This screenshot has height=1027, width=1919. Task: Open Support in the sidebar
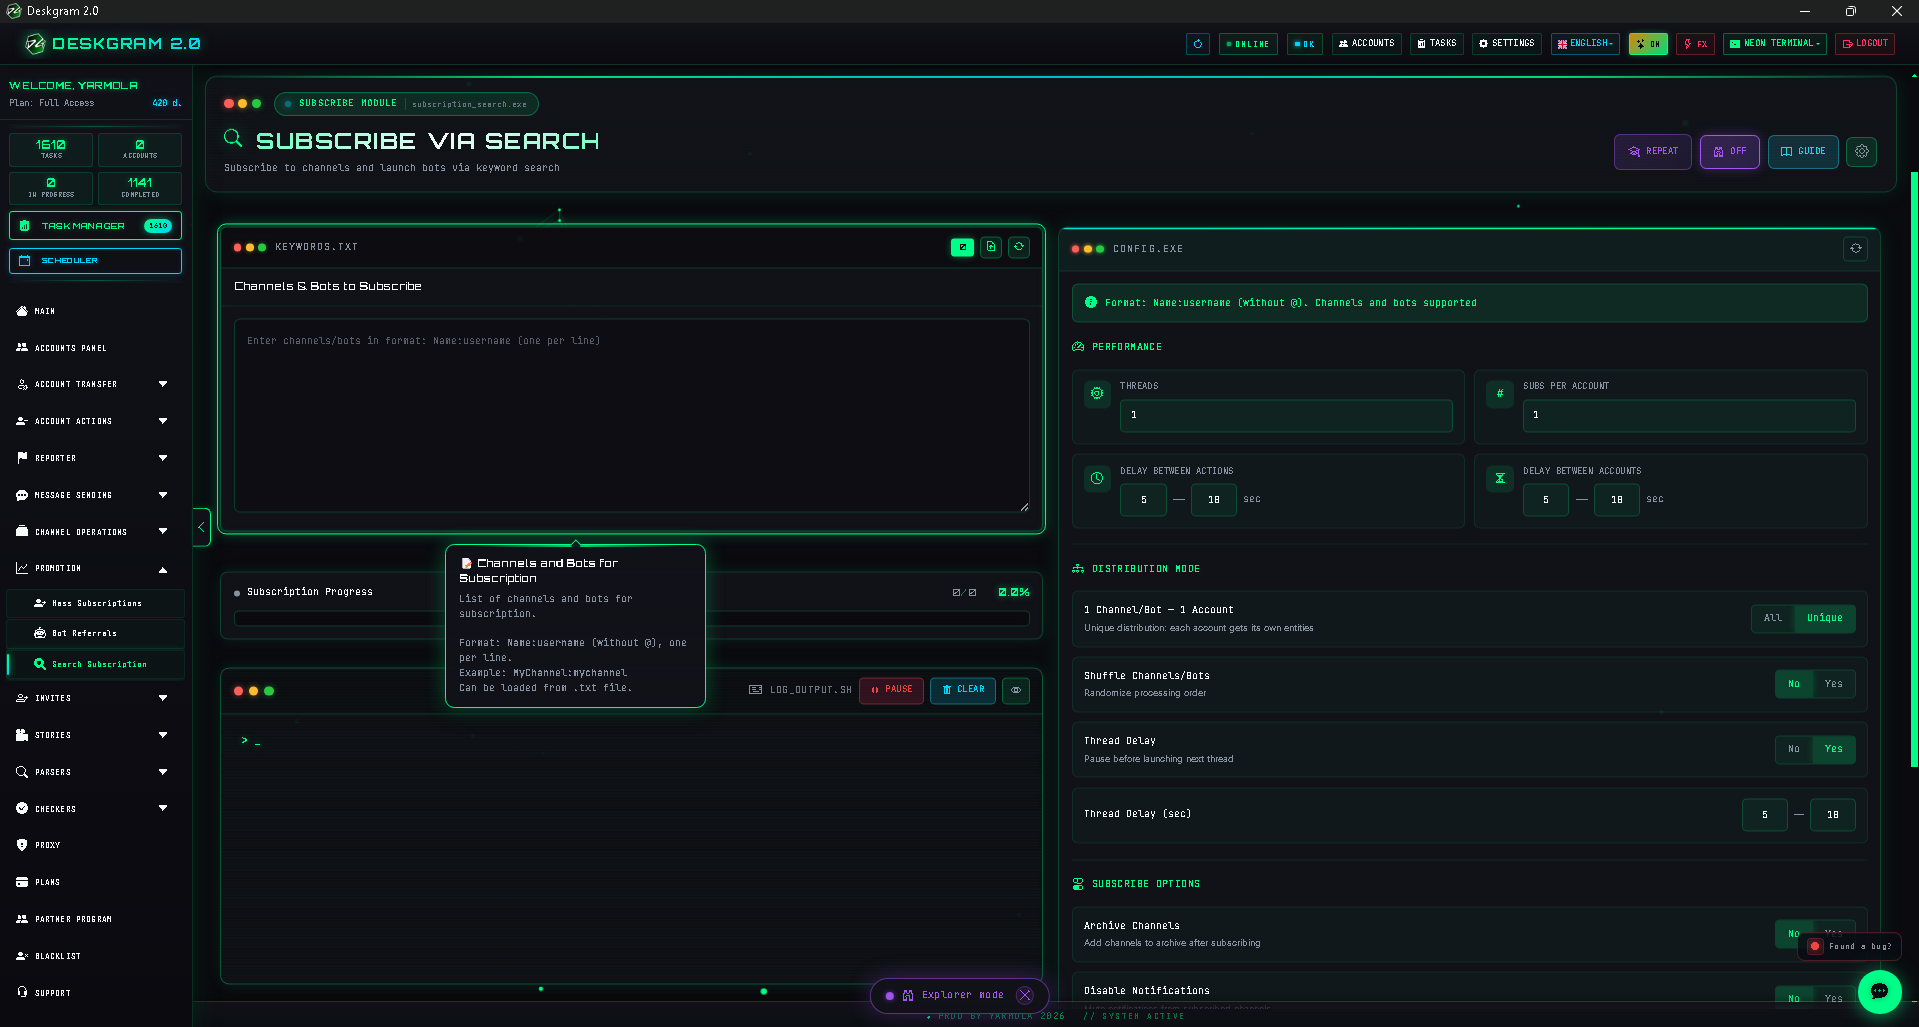96,993
